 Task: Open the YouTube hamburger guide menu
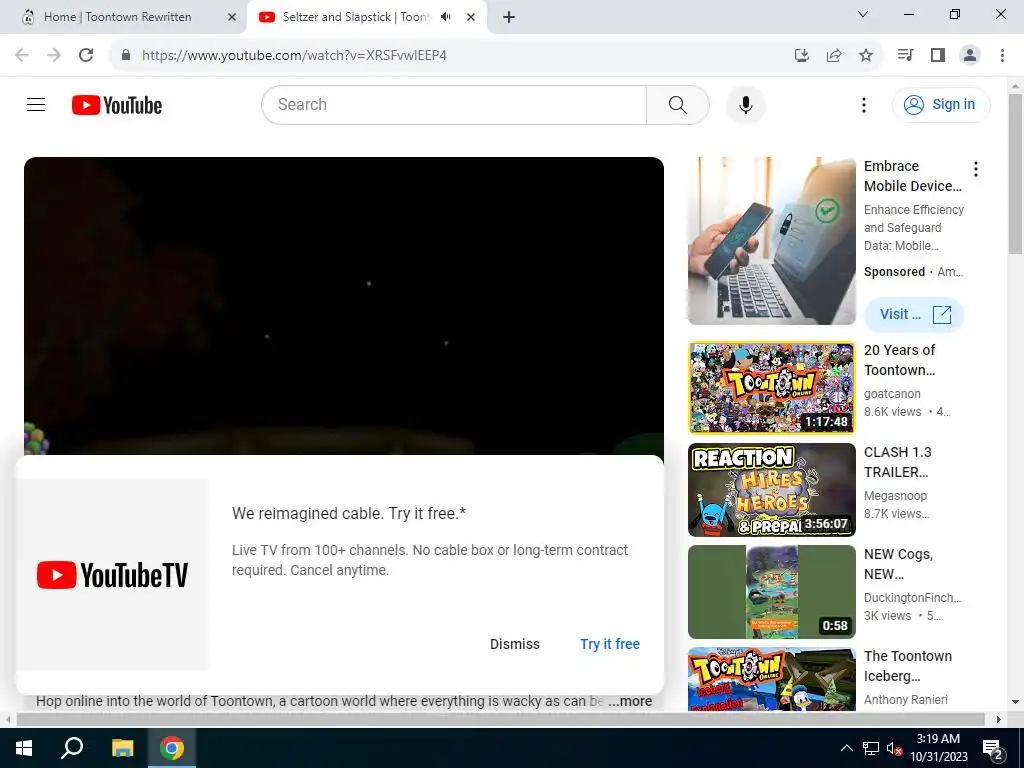[x=36, y=104]
